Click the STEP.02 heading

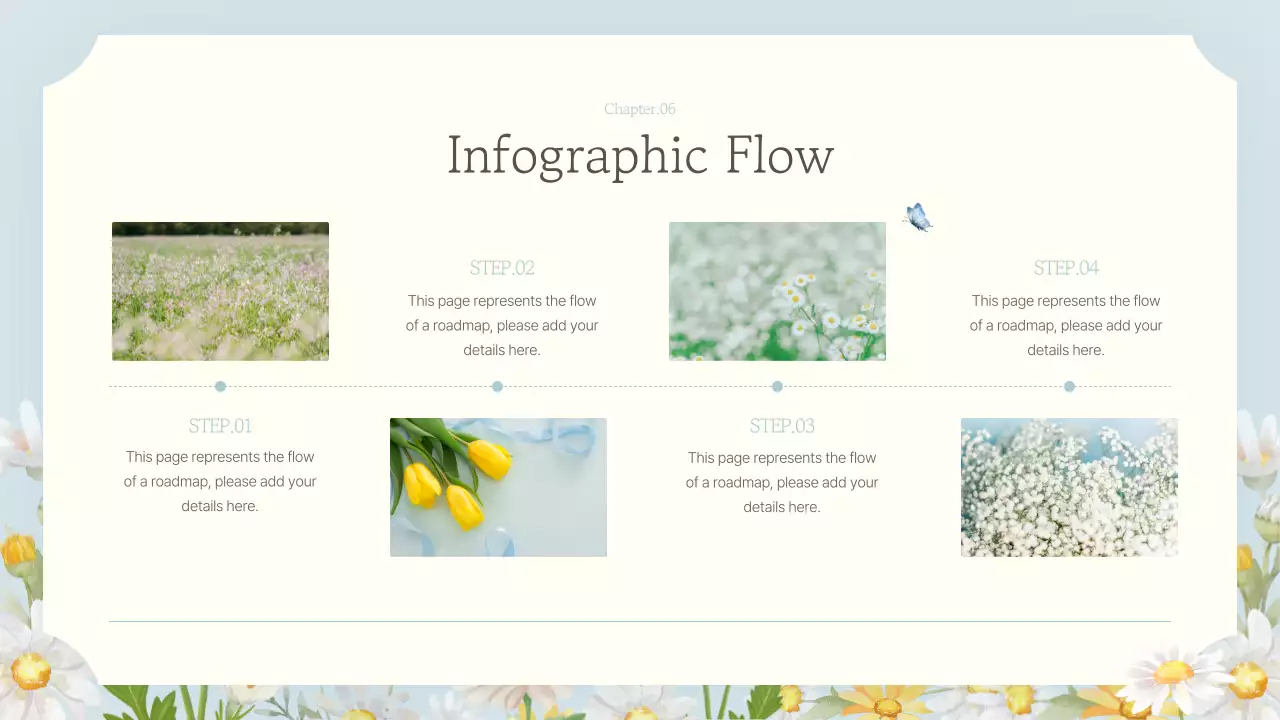point(502,268)
